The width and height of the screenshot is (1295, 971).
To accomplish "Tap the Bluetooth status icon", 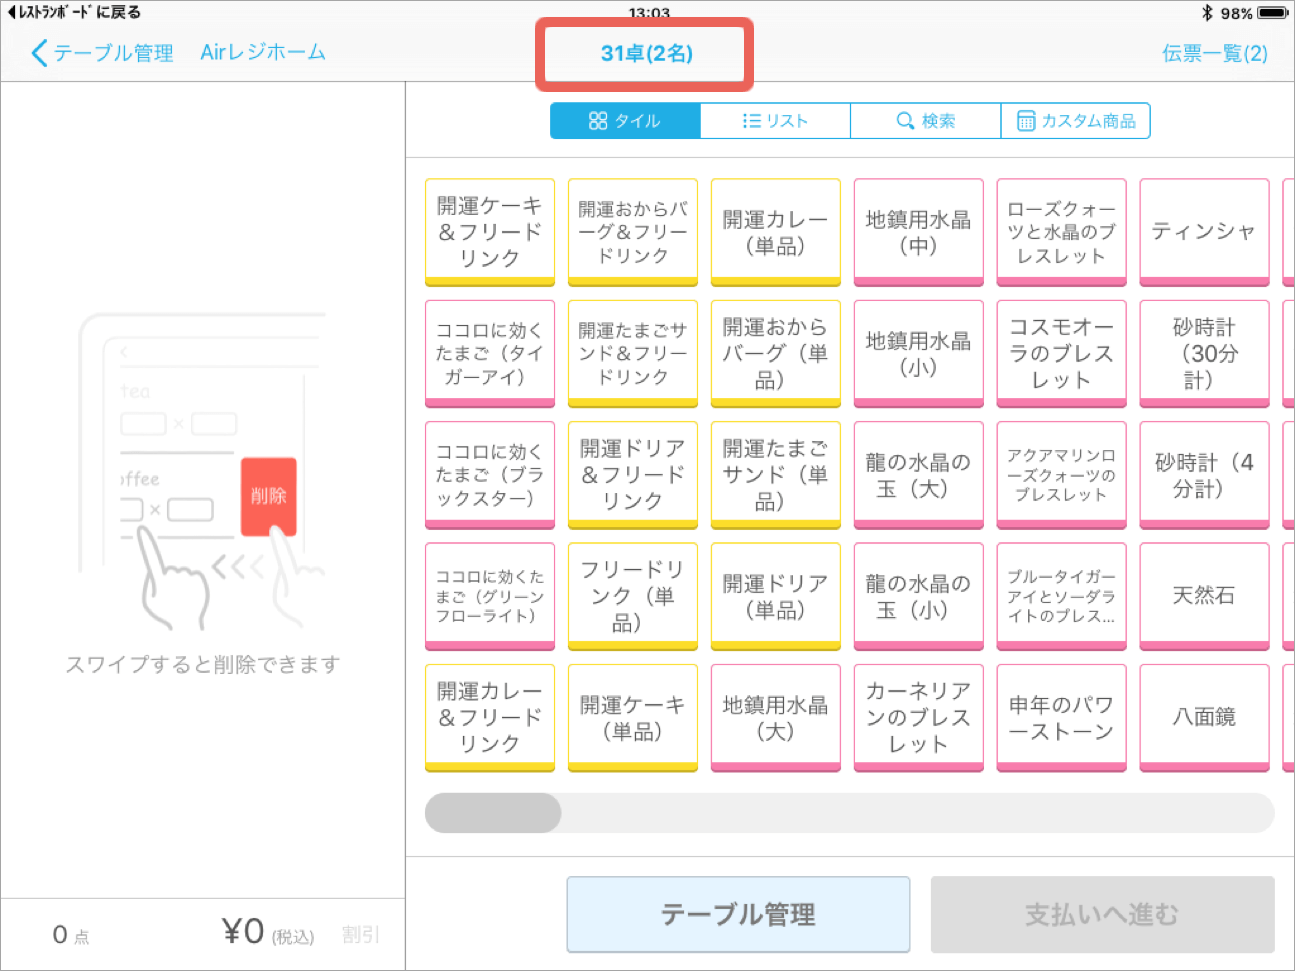I will click(x=1207, y=13).
